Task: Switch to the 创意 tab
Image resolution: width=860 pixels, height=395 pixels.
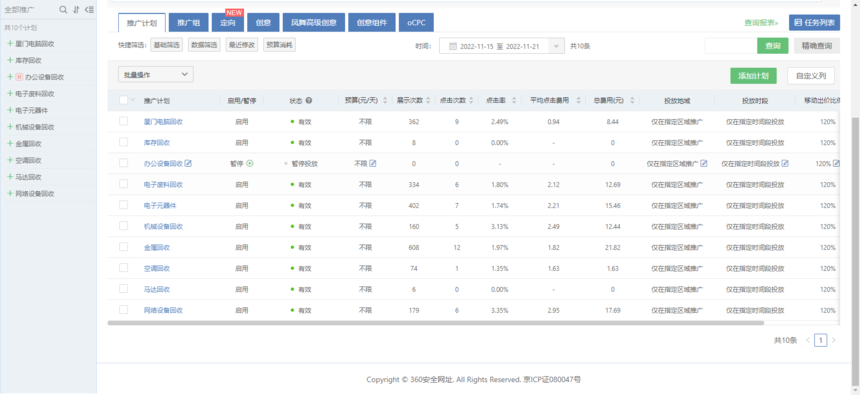Action: 263,23
